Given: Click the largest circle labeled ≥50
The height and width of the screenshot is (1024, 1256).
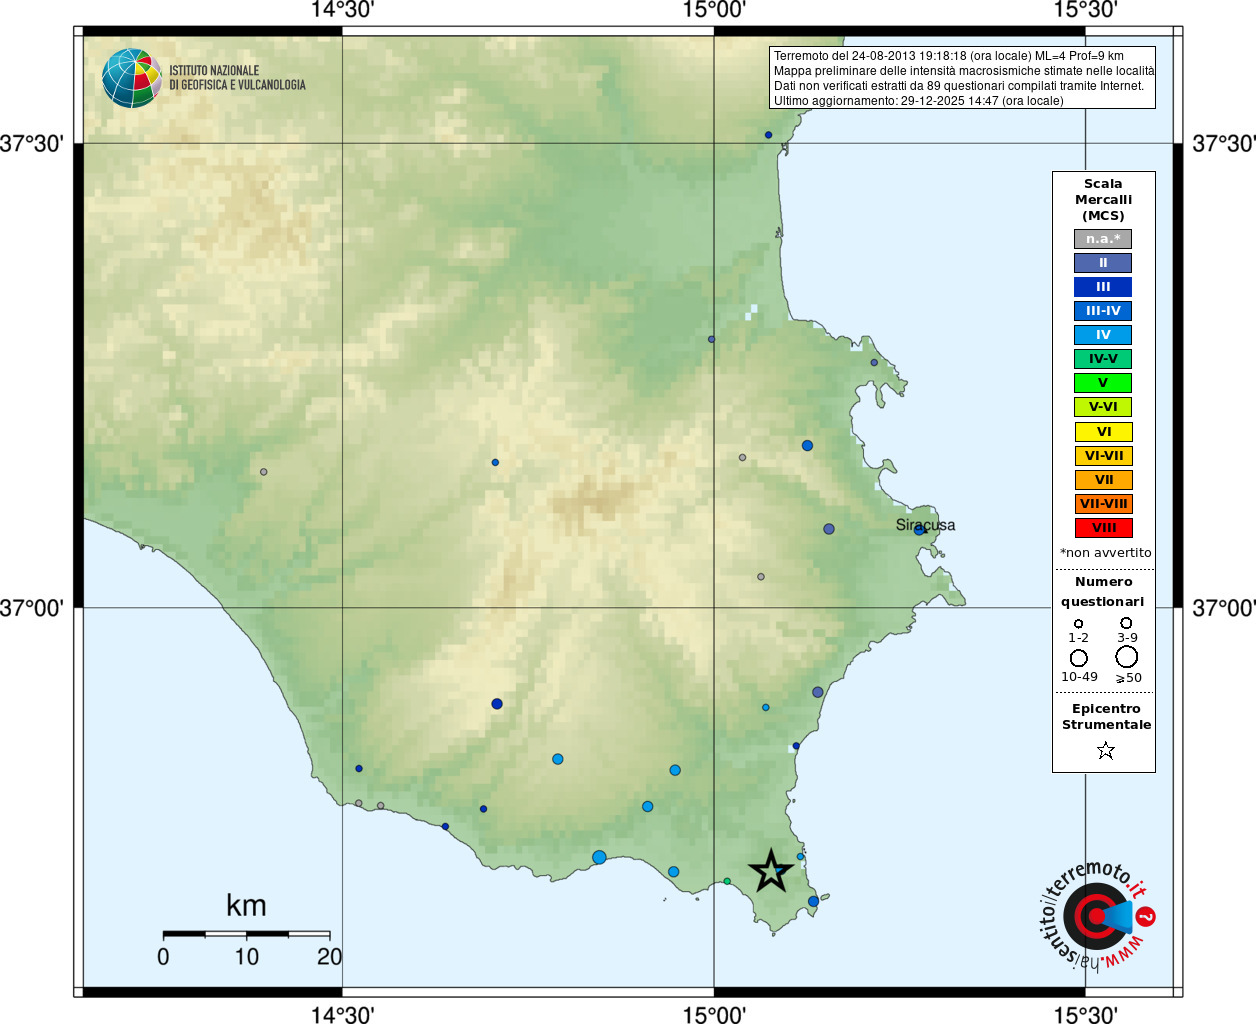Looking at the screenshot, I should coord(1127,657).
